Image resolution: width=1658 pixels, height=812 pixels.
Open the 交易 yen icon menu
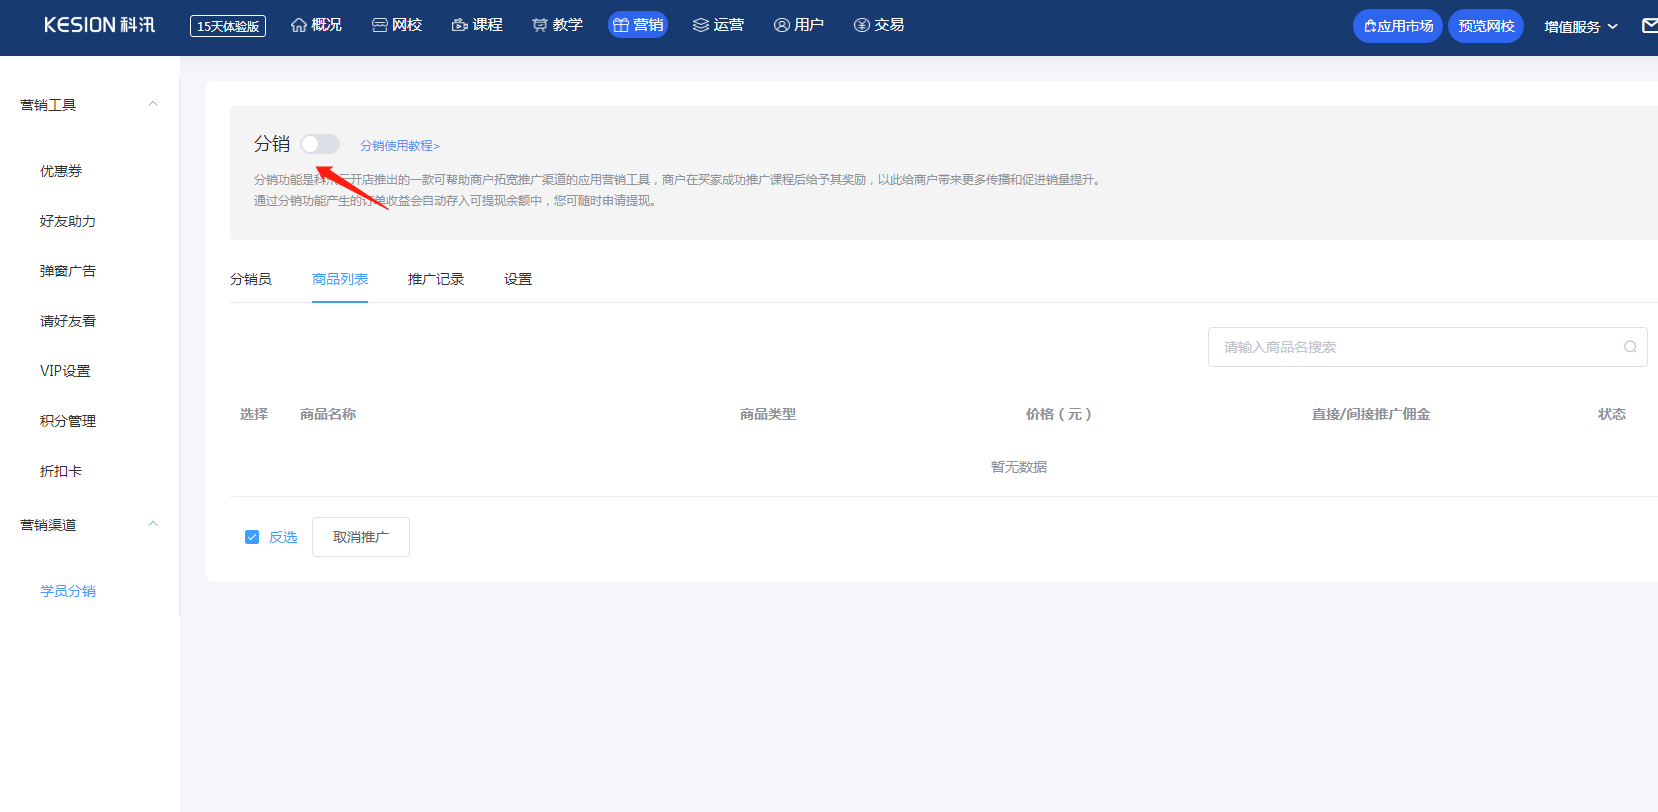point(862,25)
